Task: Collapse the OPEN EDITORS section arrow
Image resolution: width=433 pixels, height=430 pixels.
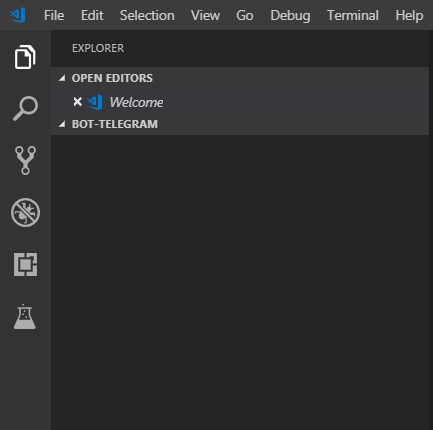Action: 62,78
